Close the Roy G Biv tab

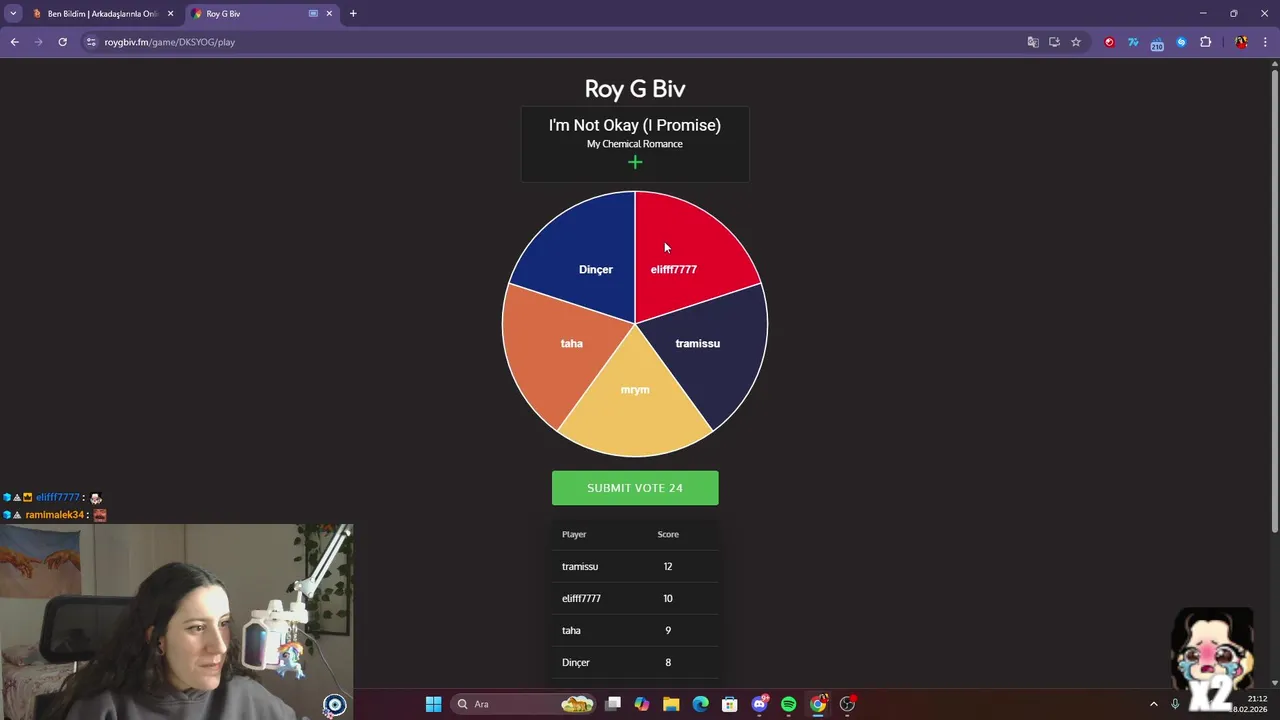(x=329, y=14)
